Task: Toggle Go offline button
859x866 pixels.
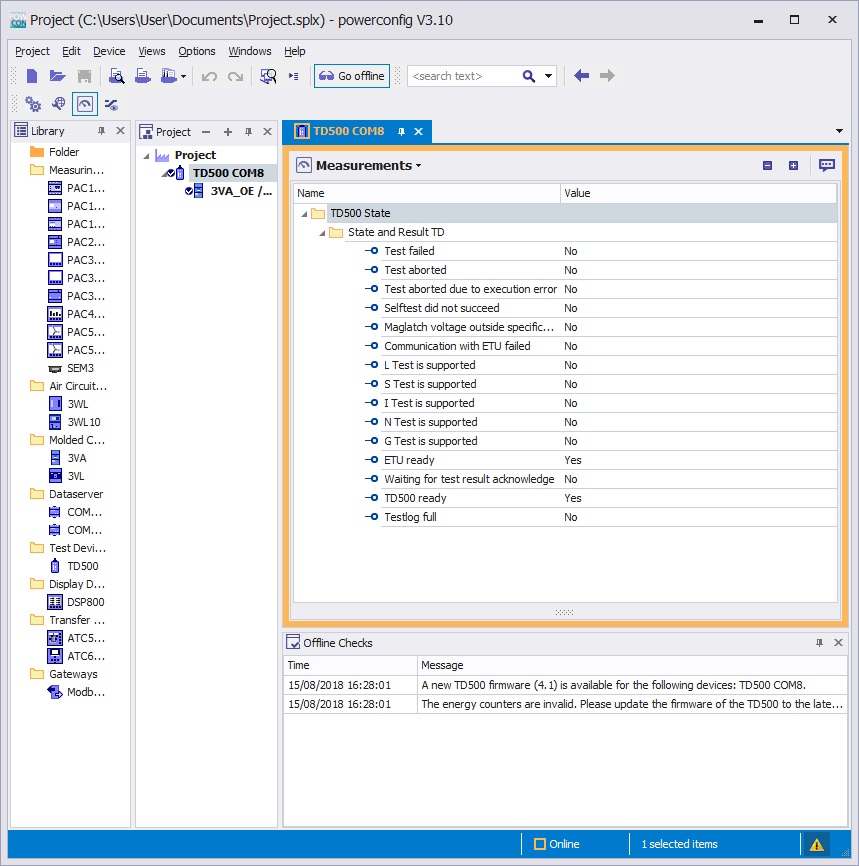Action: (x=352, y=76)
